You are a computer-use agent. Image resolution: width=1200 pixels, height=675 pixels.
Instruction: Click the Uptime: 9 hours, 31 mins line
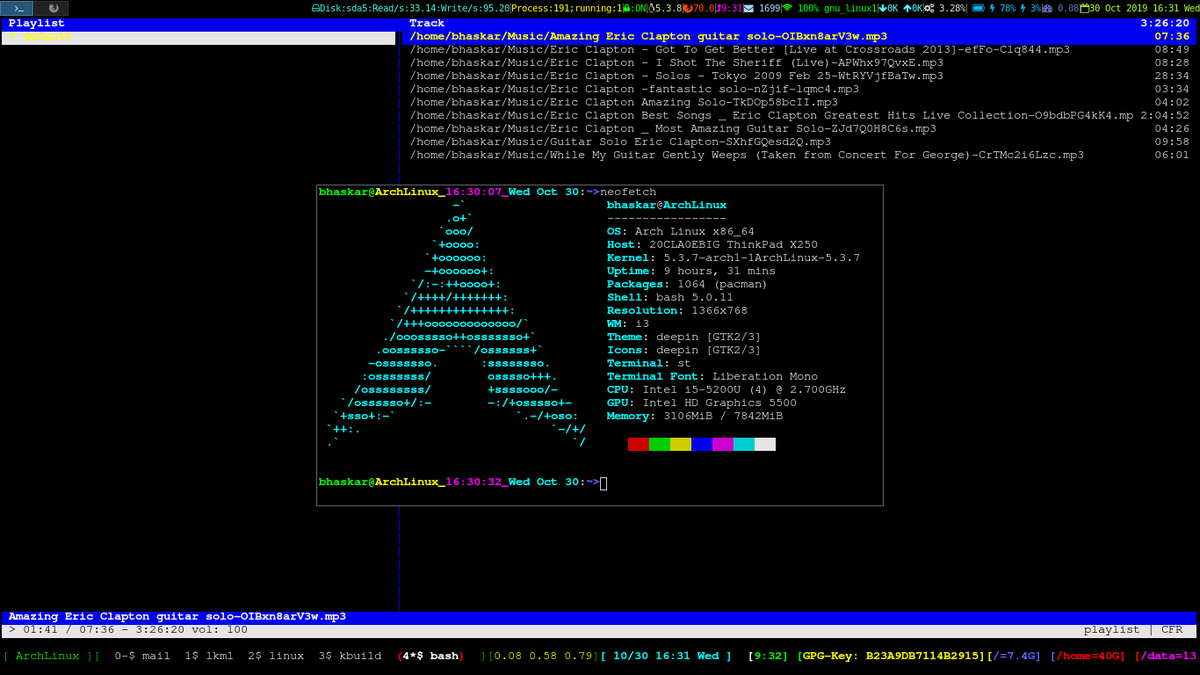[691, 271]
